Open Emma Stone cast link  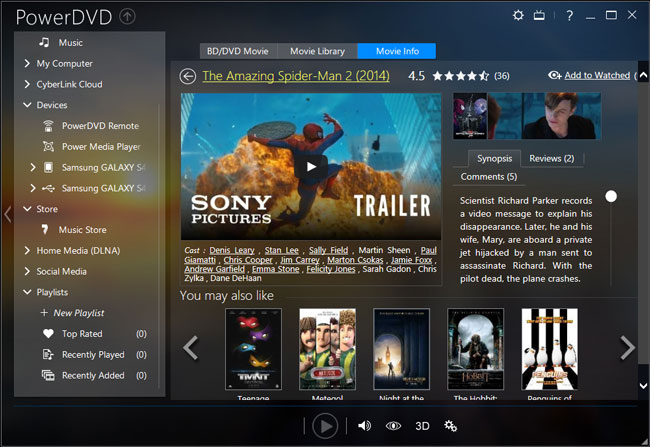[x=276, y=269]
